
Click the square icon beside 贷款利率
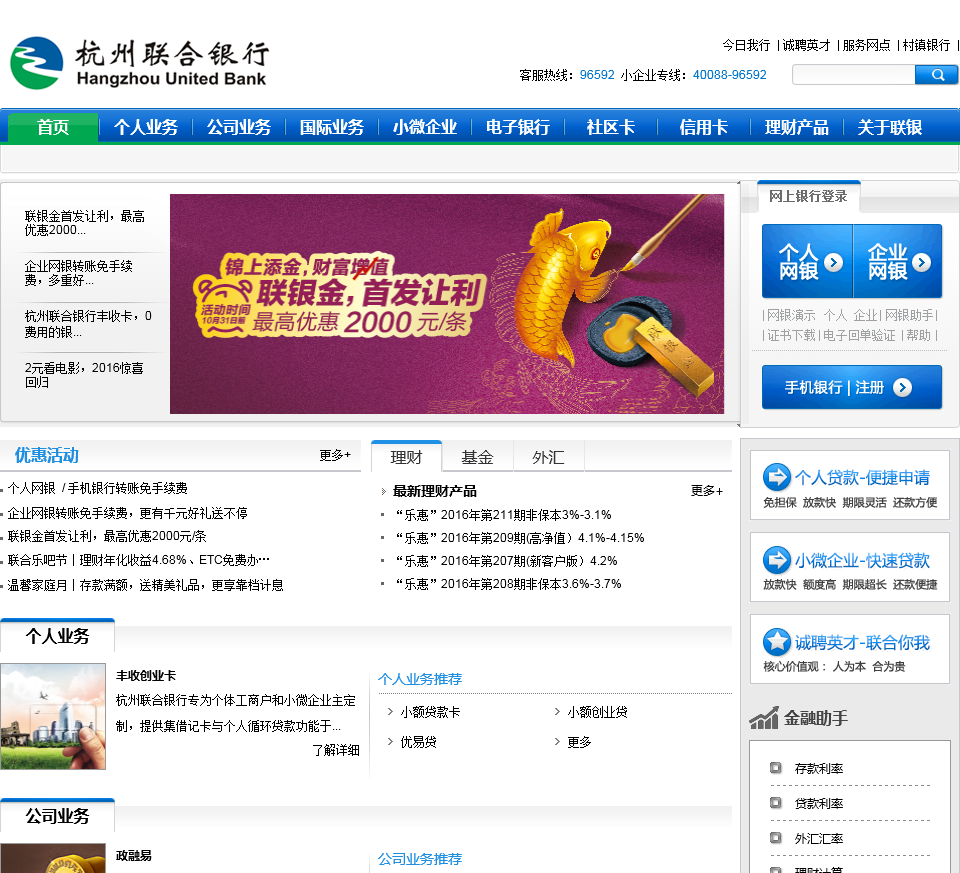pos(776,803)
